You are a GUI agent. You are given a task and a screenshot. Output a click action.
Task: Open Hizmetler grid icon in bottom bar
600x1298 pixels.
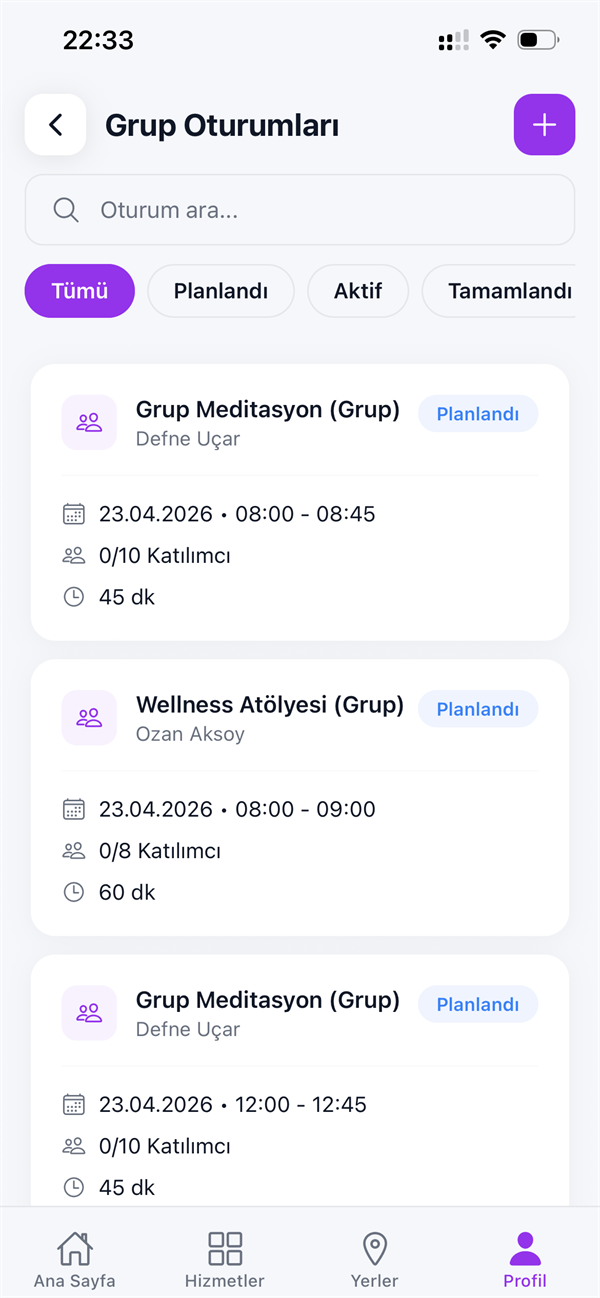tap(225, 1249)
